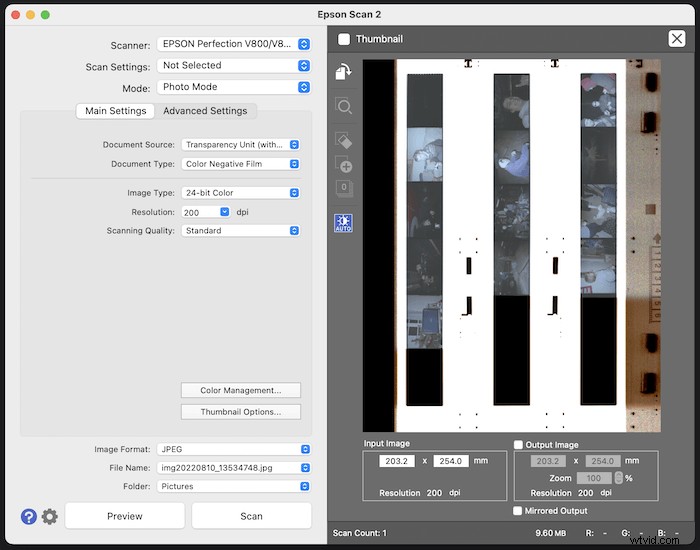Enable the Mirrored Output checkbox
700x550 pixels.
(518, 511)
